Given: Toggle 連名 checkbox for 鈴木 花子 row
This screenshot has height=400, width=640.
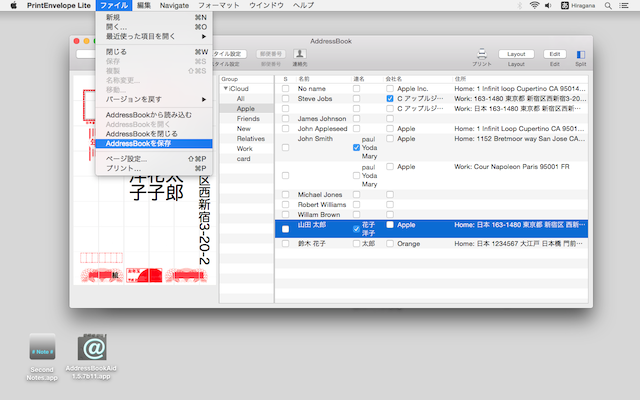Looking at the screenshot, I should pyautogui.click(x=356, y=244).
